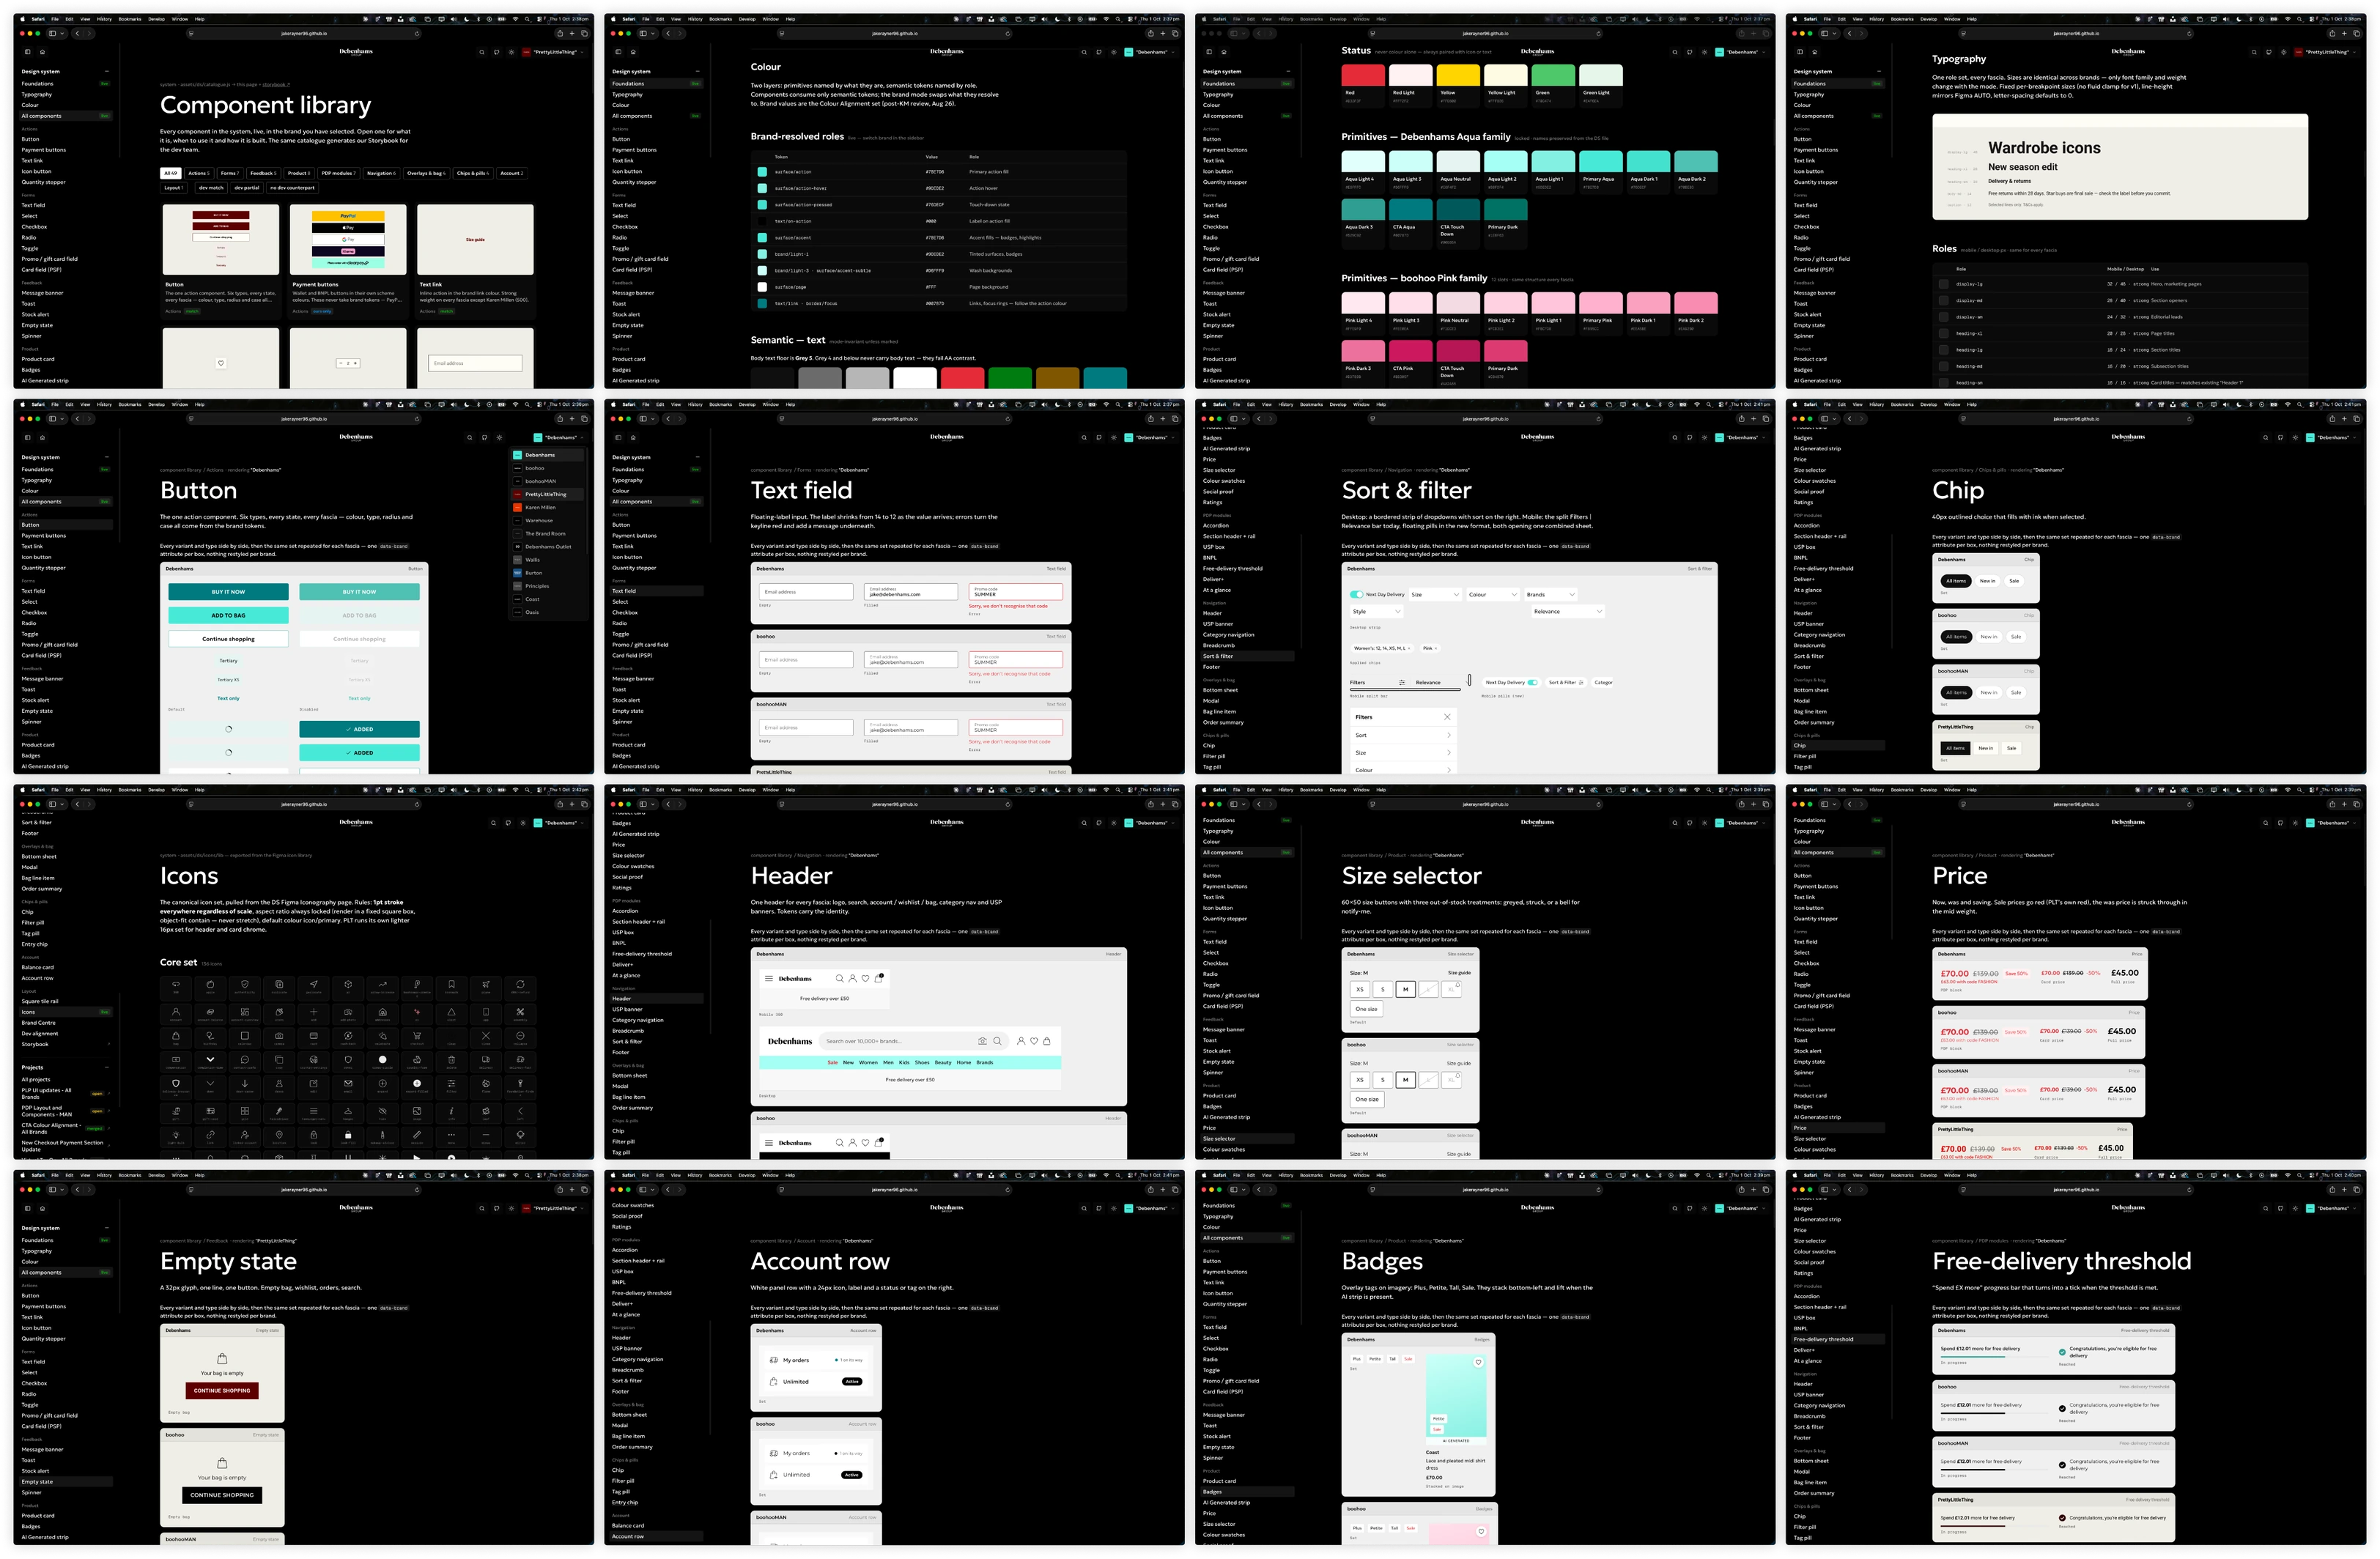
Task: Click the search icon in the Icons window
Action: click(493, 823)
